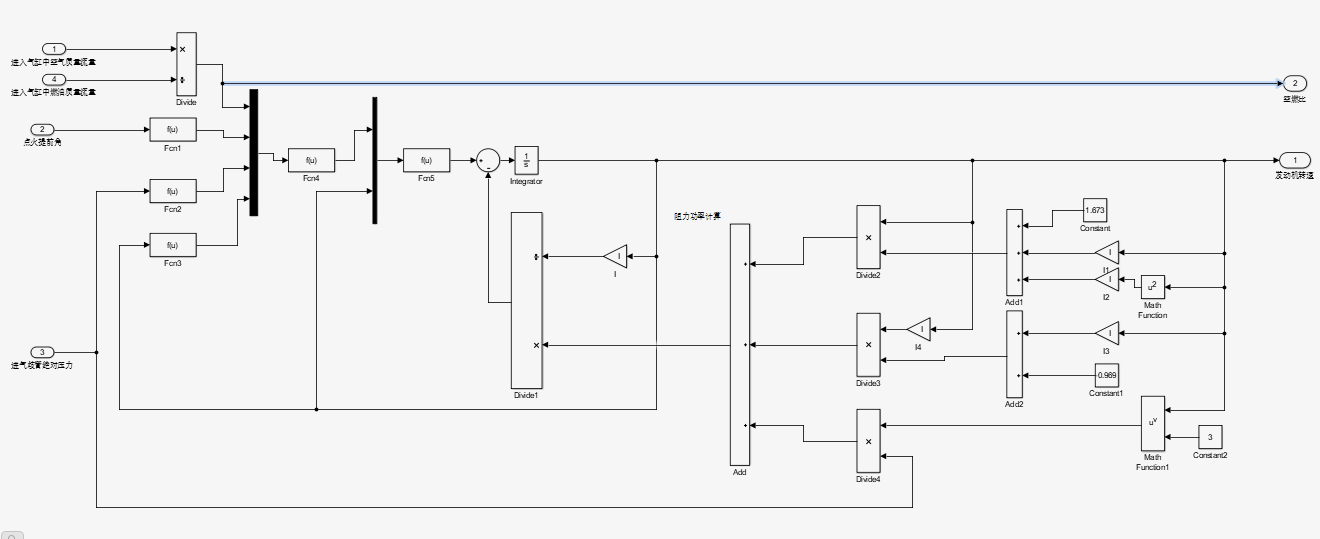Click the 阻力功率计算 annotation text
1320x539 pixels.
[698, 215]
